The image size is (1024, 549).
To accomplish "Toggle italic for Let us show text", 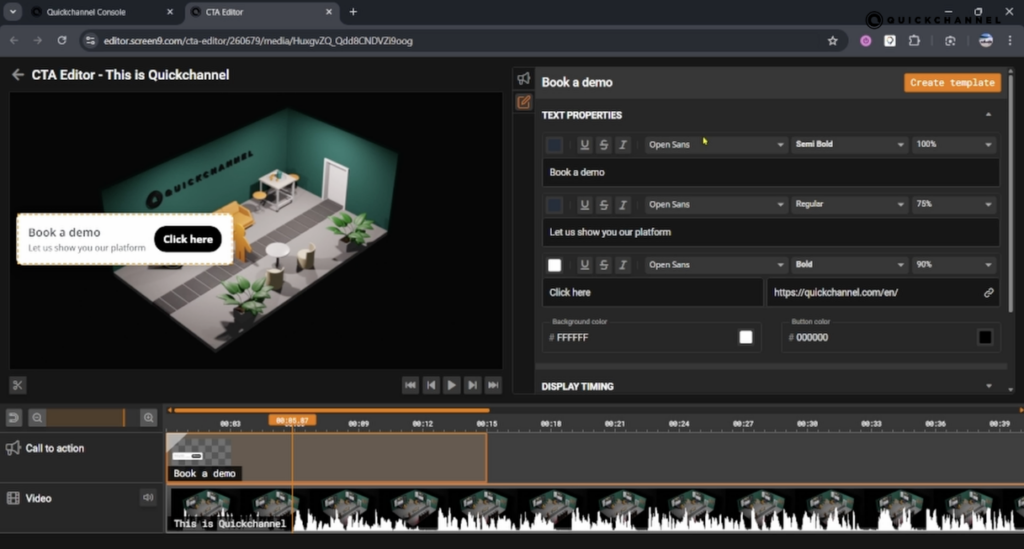I will (623, 204).
